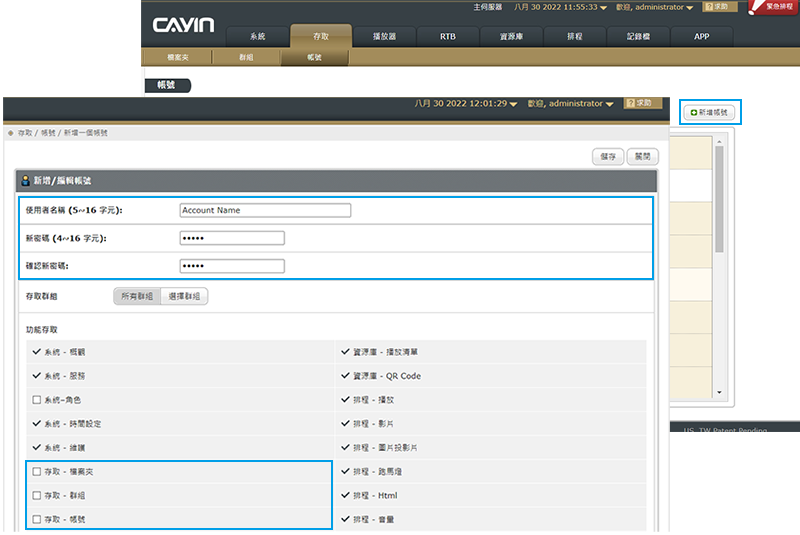
Task: Check the 系統-角色 checkbox
Action: [x=37, y=400]
